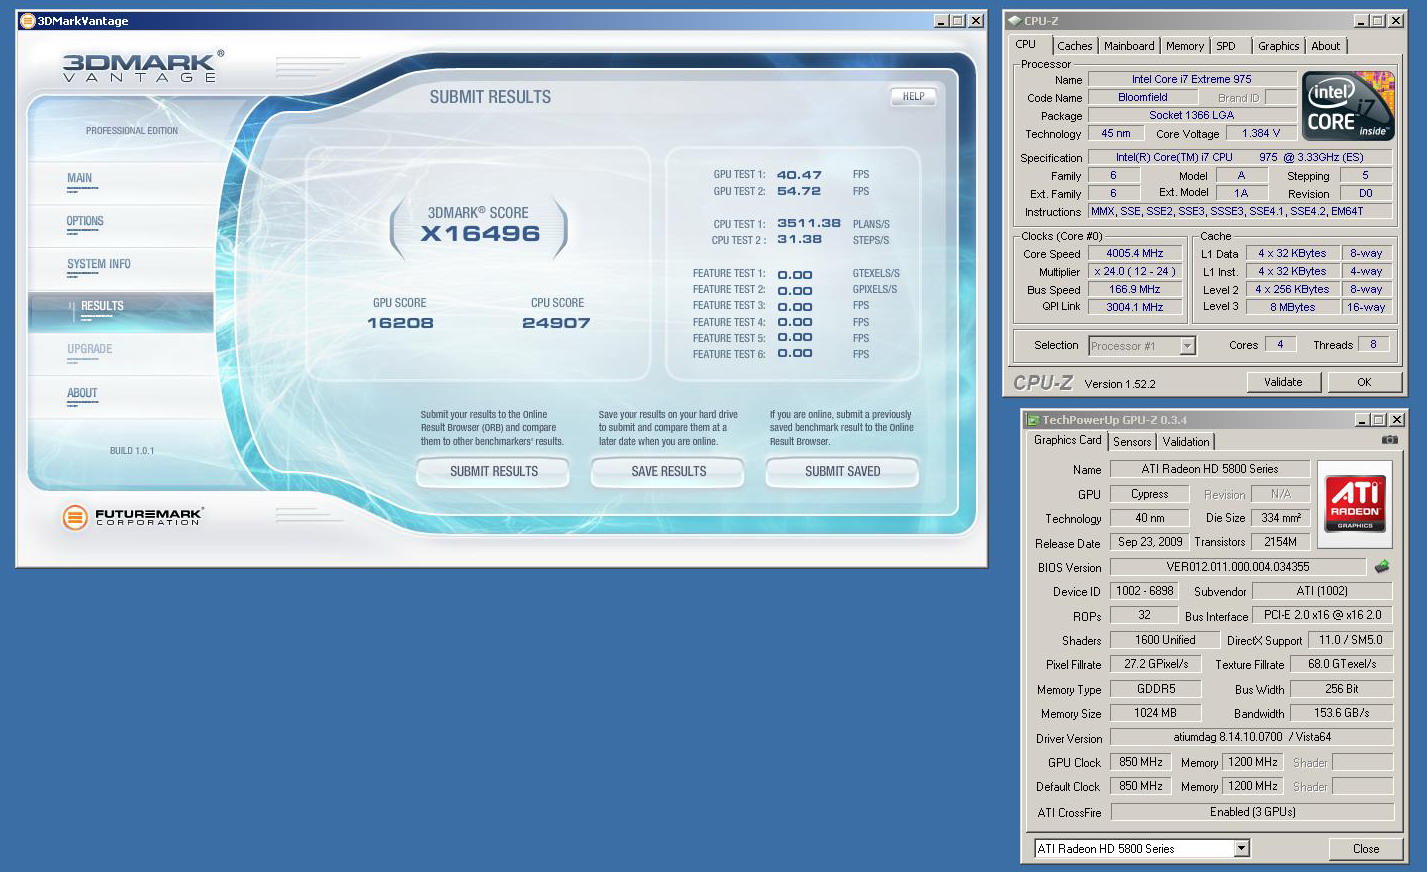The width and height of the screenshot is (1427, 872).
Task: Click the CPU-Z title bar icon
Action: 1014,21
